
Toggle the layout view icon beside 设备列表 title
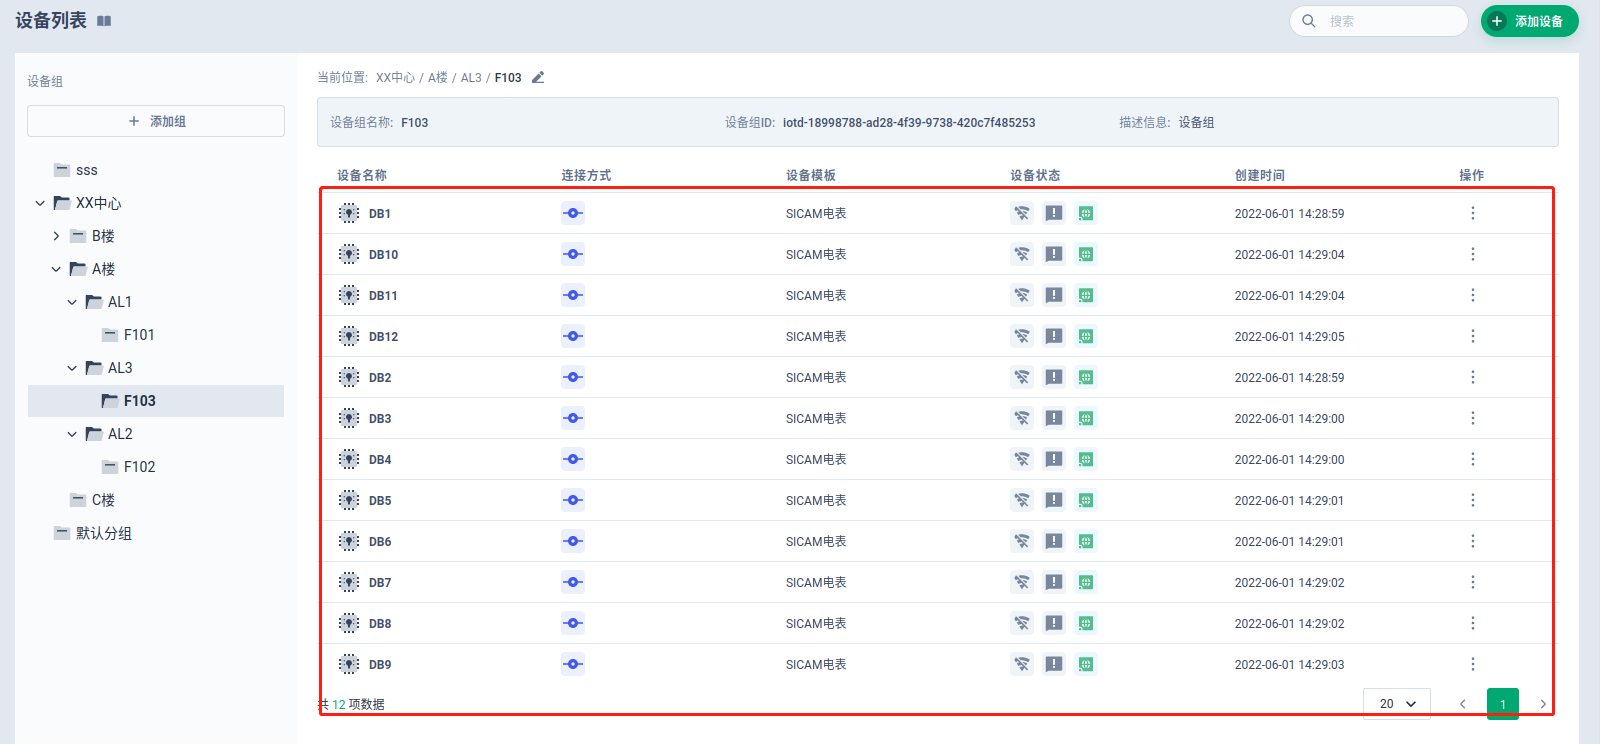pyautogui.click(x=104, y=21)
